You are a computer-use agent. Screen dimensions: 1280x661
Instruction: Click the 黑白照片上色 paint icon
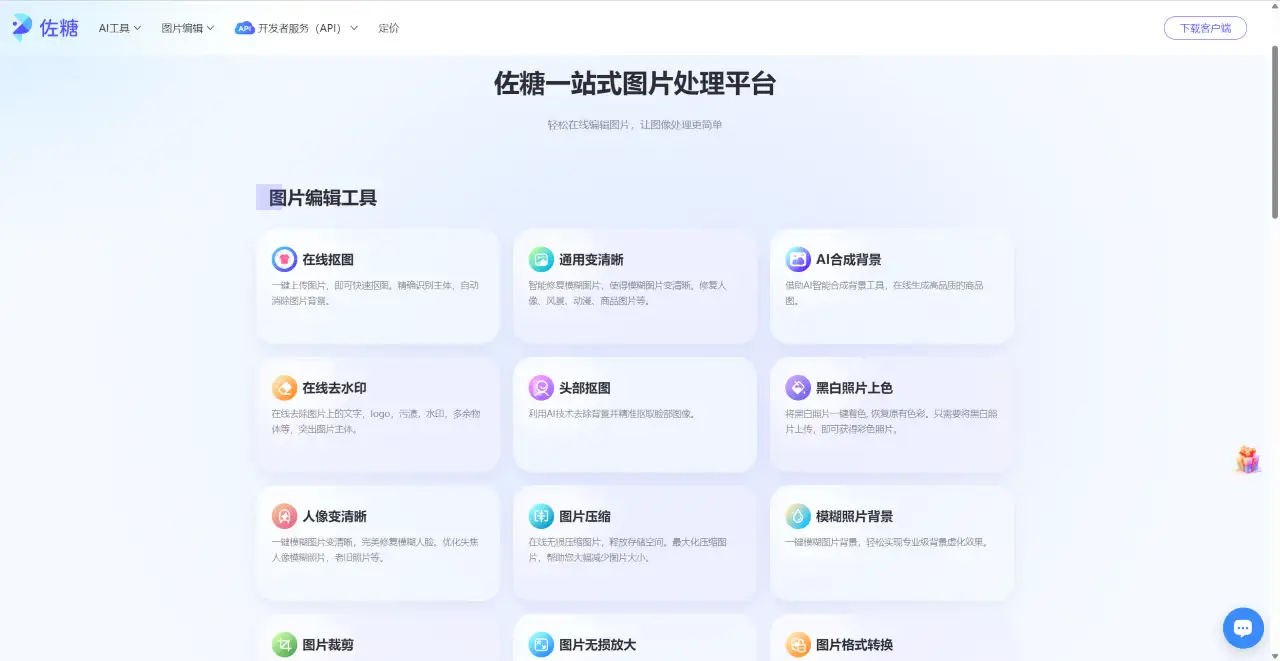click(x=798, y=388)
